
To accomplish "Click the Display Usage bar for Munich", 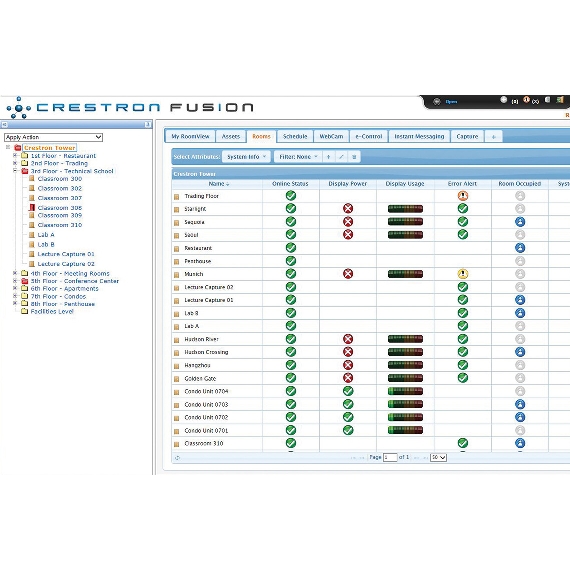I will tap(405, 274).
